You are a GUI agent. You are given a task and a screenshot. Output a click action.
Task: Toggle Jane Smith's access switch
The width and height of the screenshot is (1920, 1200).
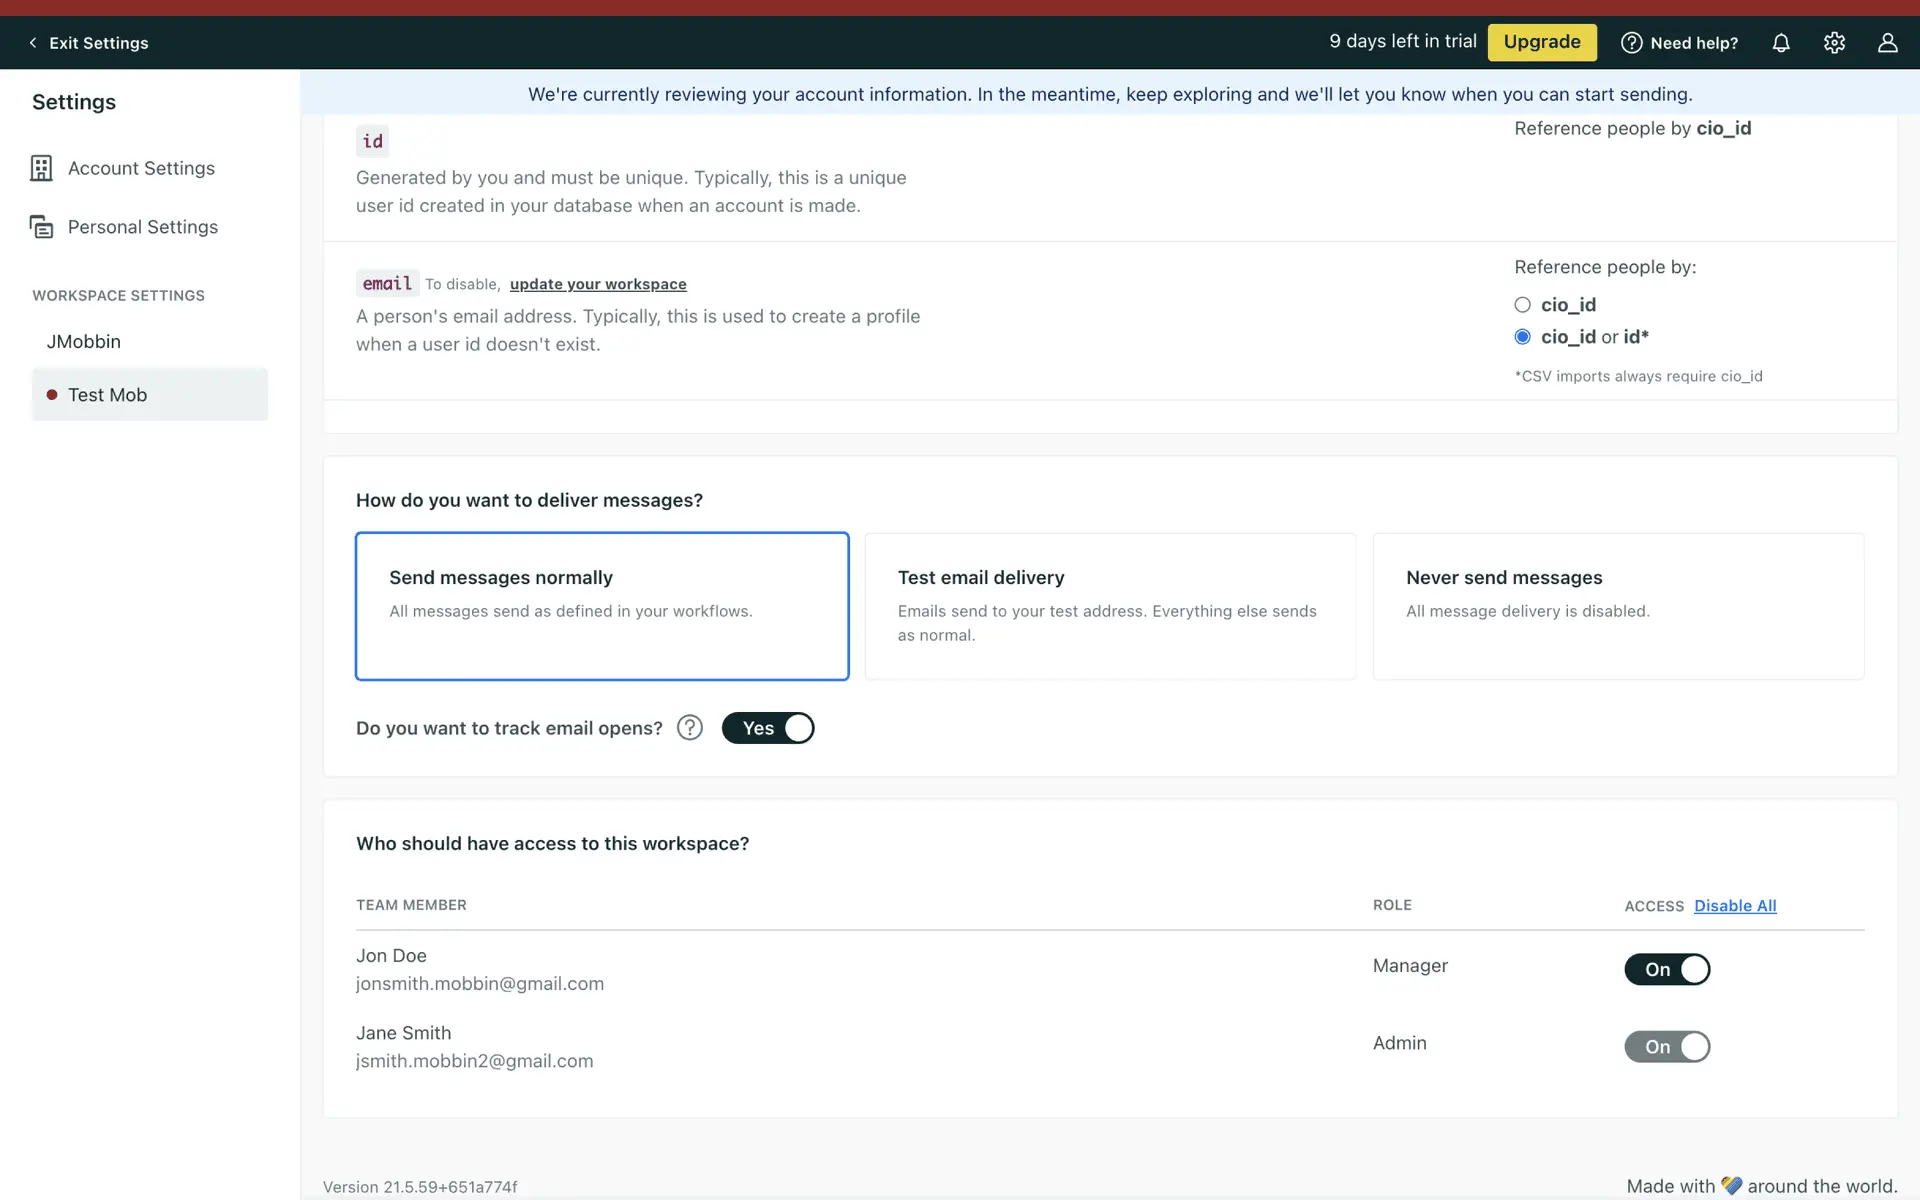(1667, 1047)
